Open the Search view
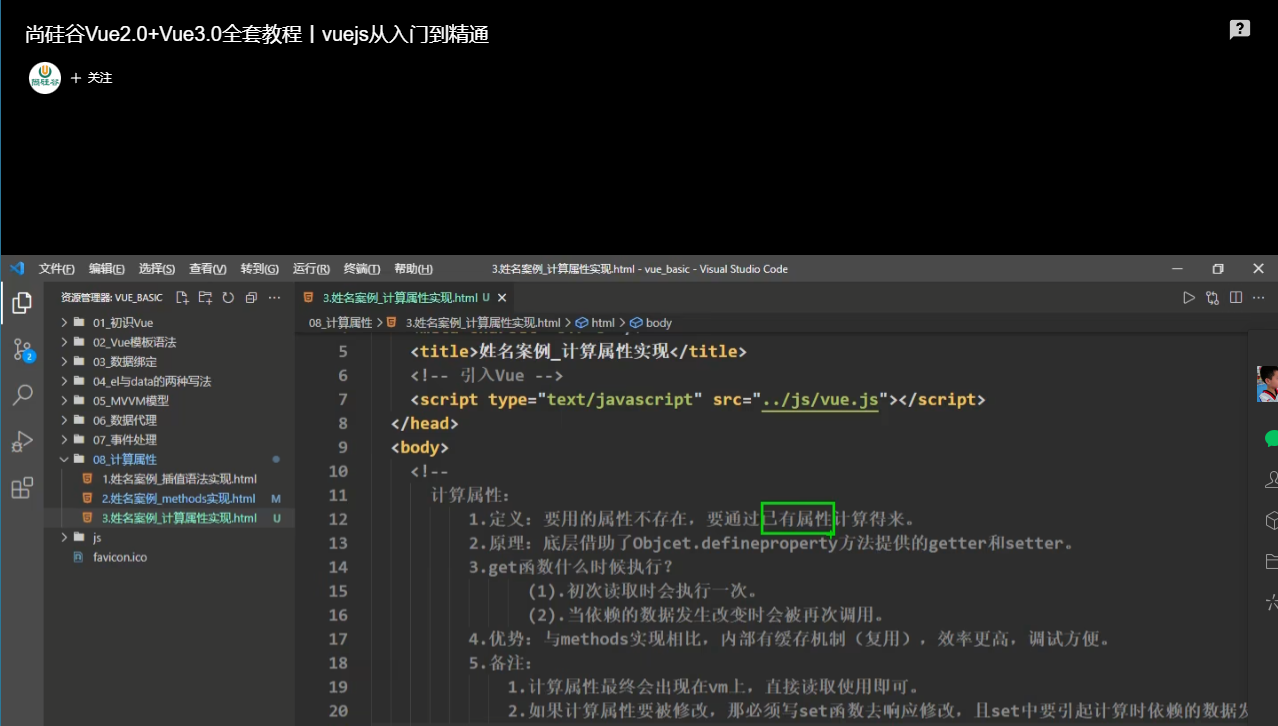 pyautogui.click(x=21, y=395)
